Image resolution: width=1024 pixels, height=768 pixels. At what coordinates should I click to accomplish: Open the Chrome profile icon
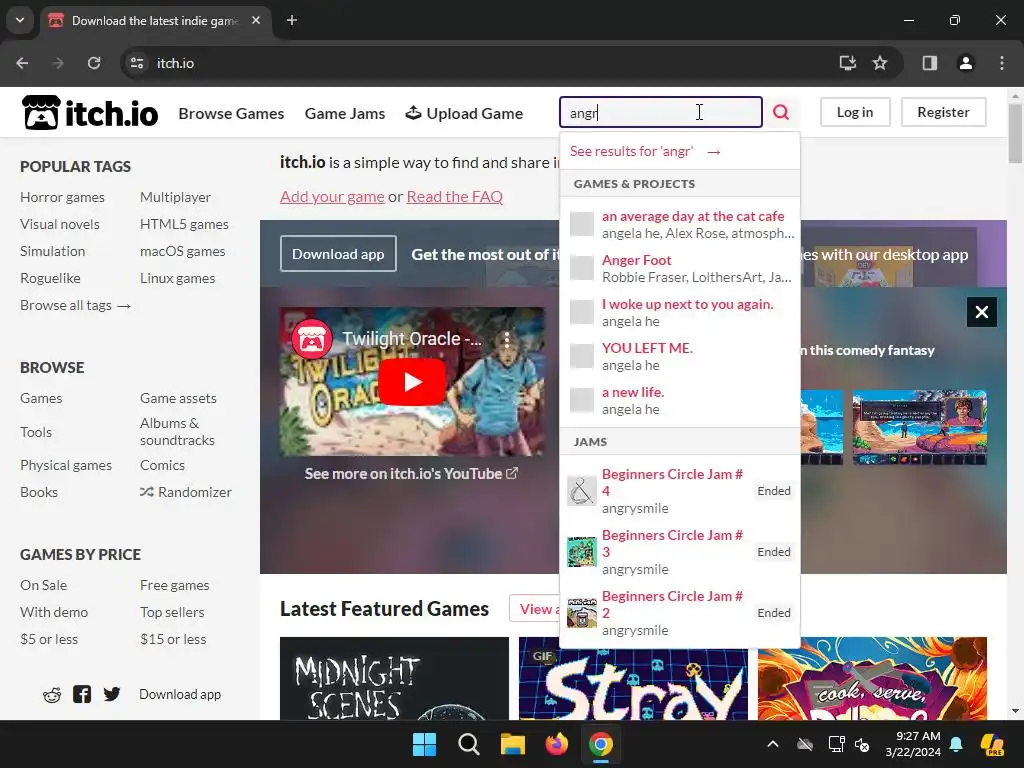[966, 63]
